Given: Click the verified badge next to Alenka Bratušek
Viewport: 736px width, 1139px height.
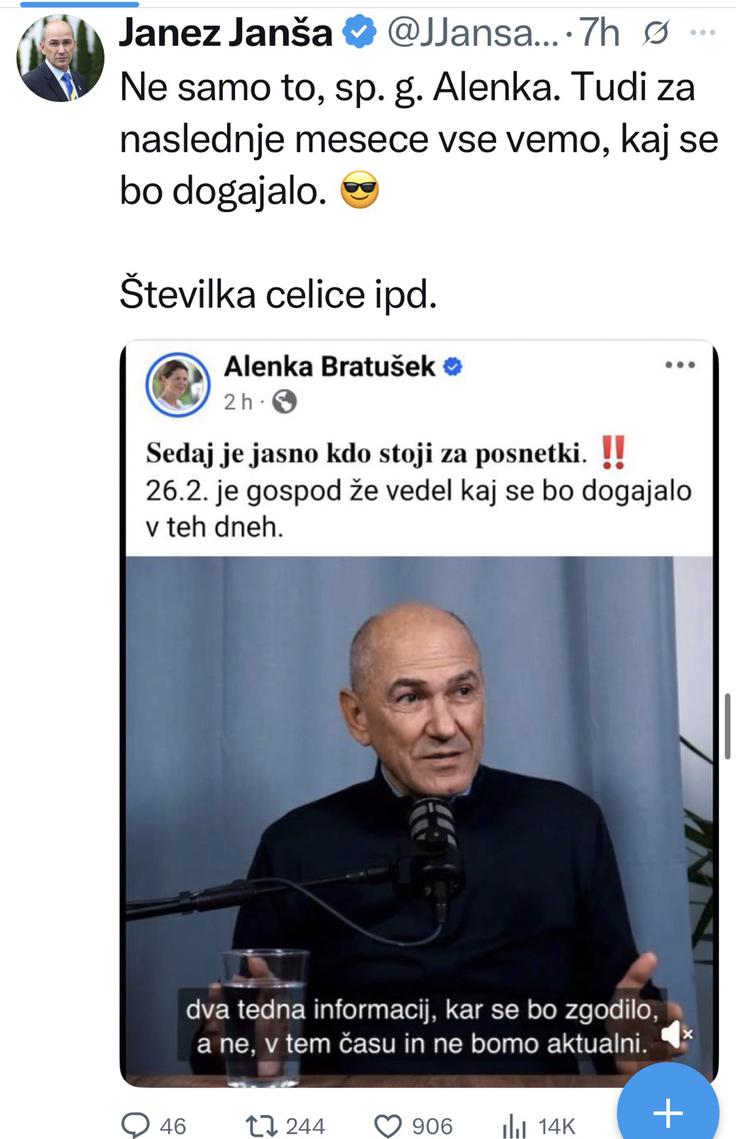Looking at the screenshot, I should coord(453,367).
